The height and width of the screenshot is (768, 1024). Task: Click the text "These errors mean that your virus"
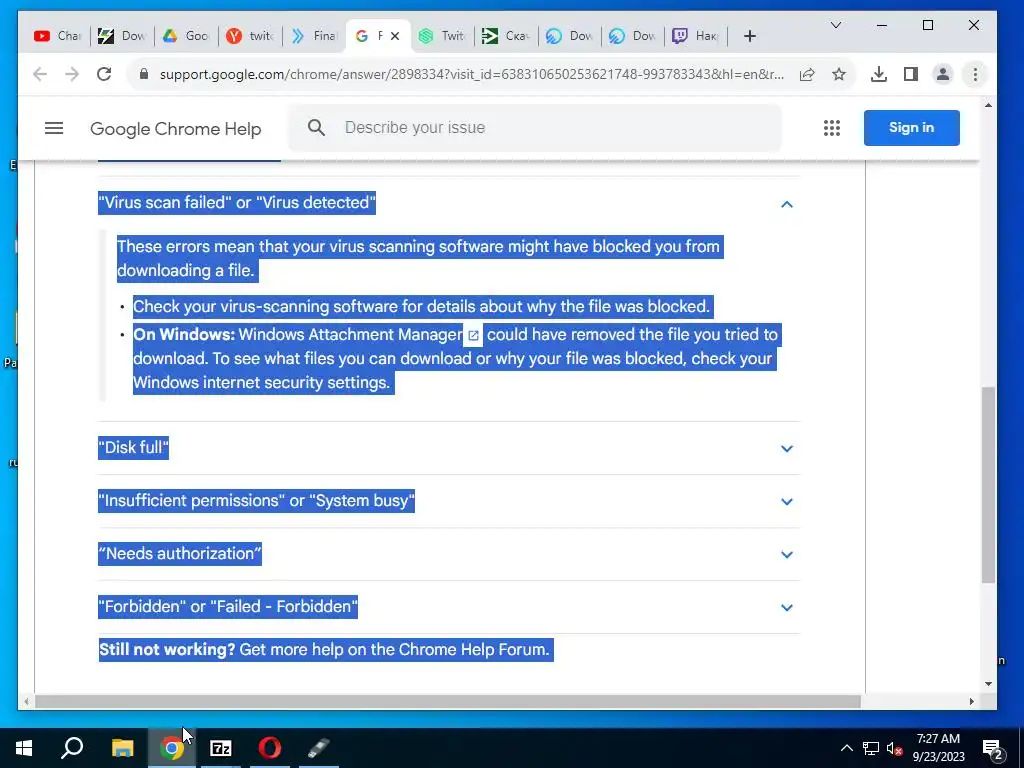coord(240,247)
